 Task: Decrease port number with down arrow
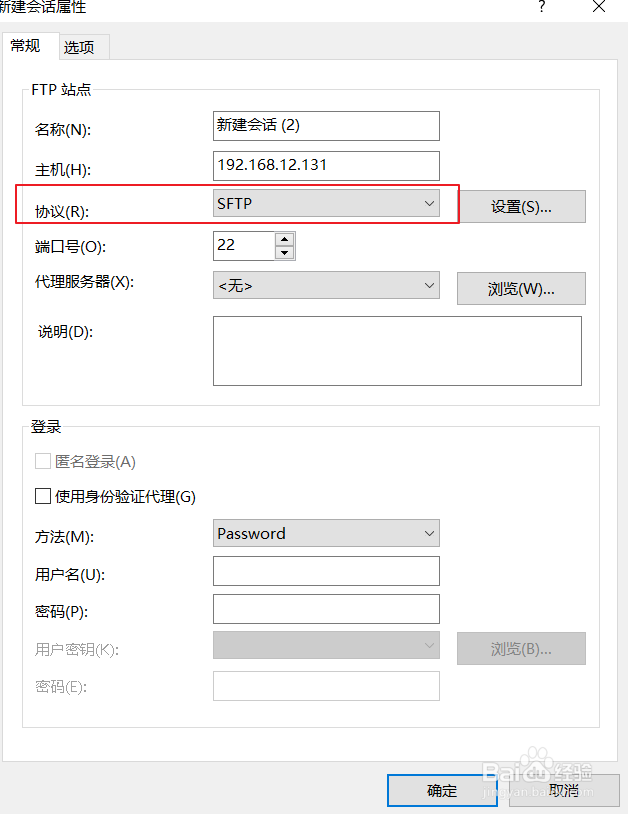coord(285,252)
